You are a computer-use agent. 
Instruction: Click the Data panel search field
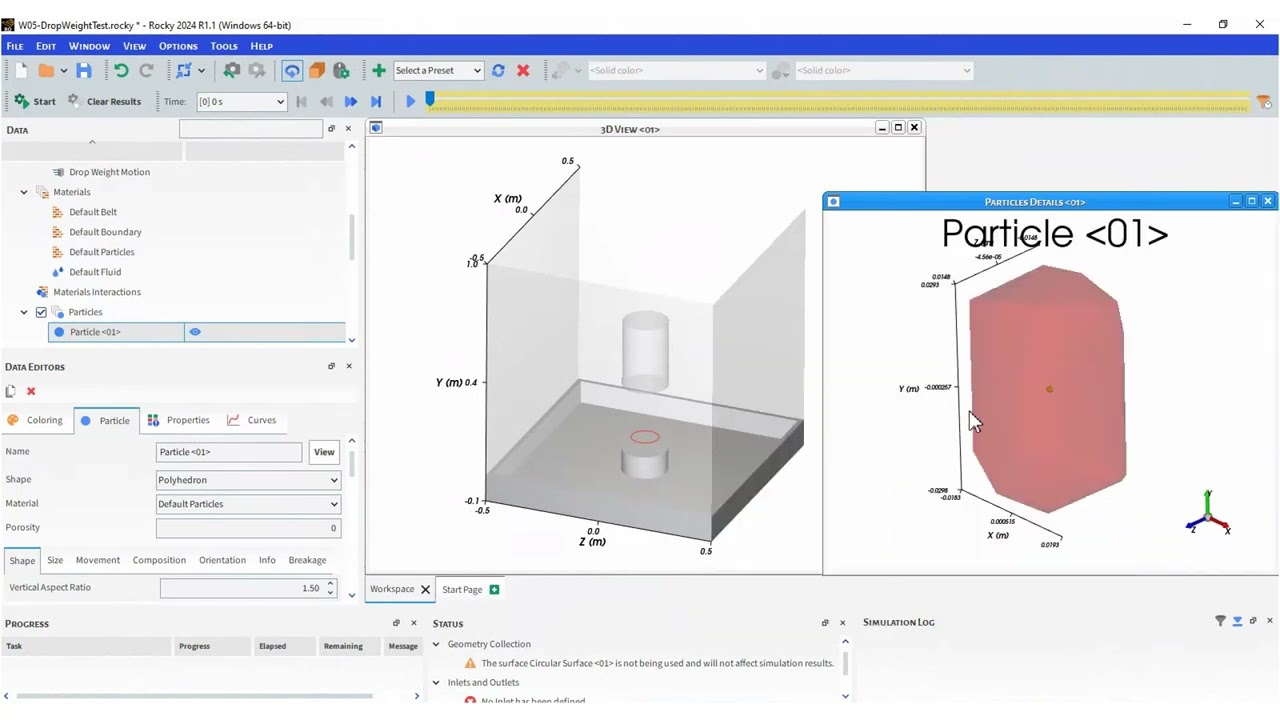(x=251, y=129)
